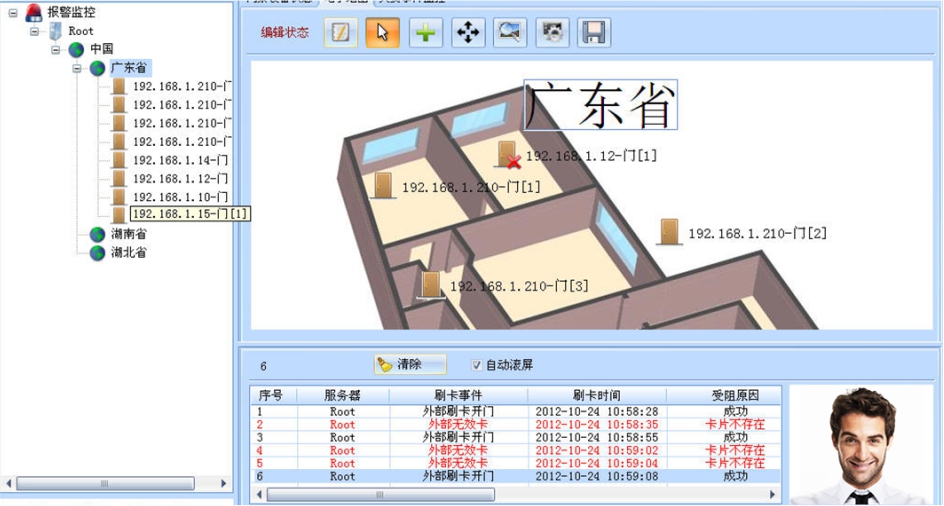Screen dimensions: 944x506
Task: Select the four-way move tool
Action: [468, 32]
